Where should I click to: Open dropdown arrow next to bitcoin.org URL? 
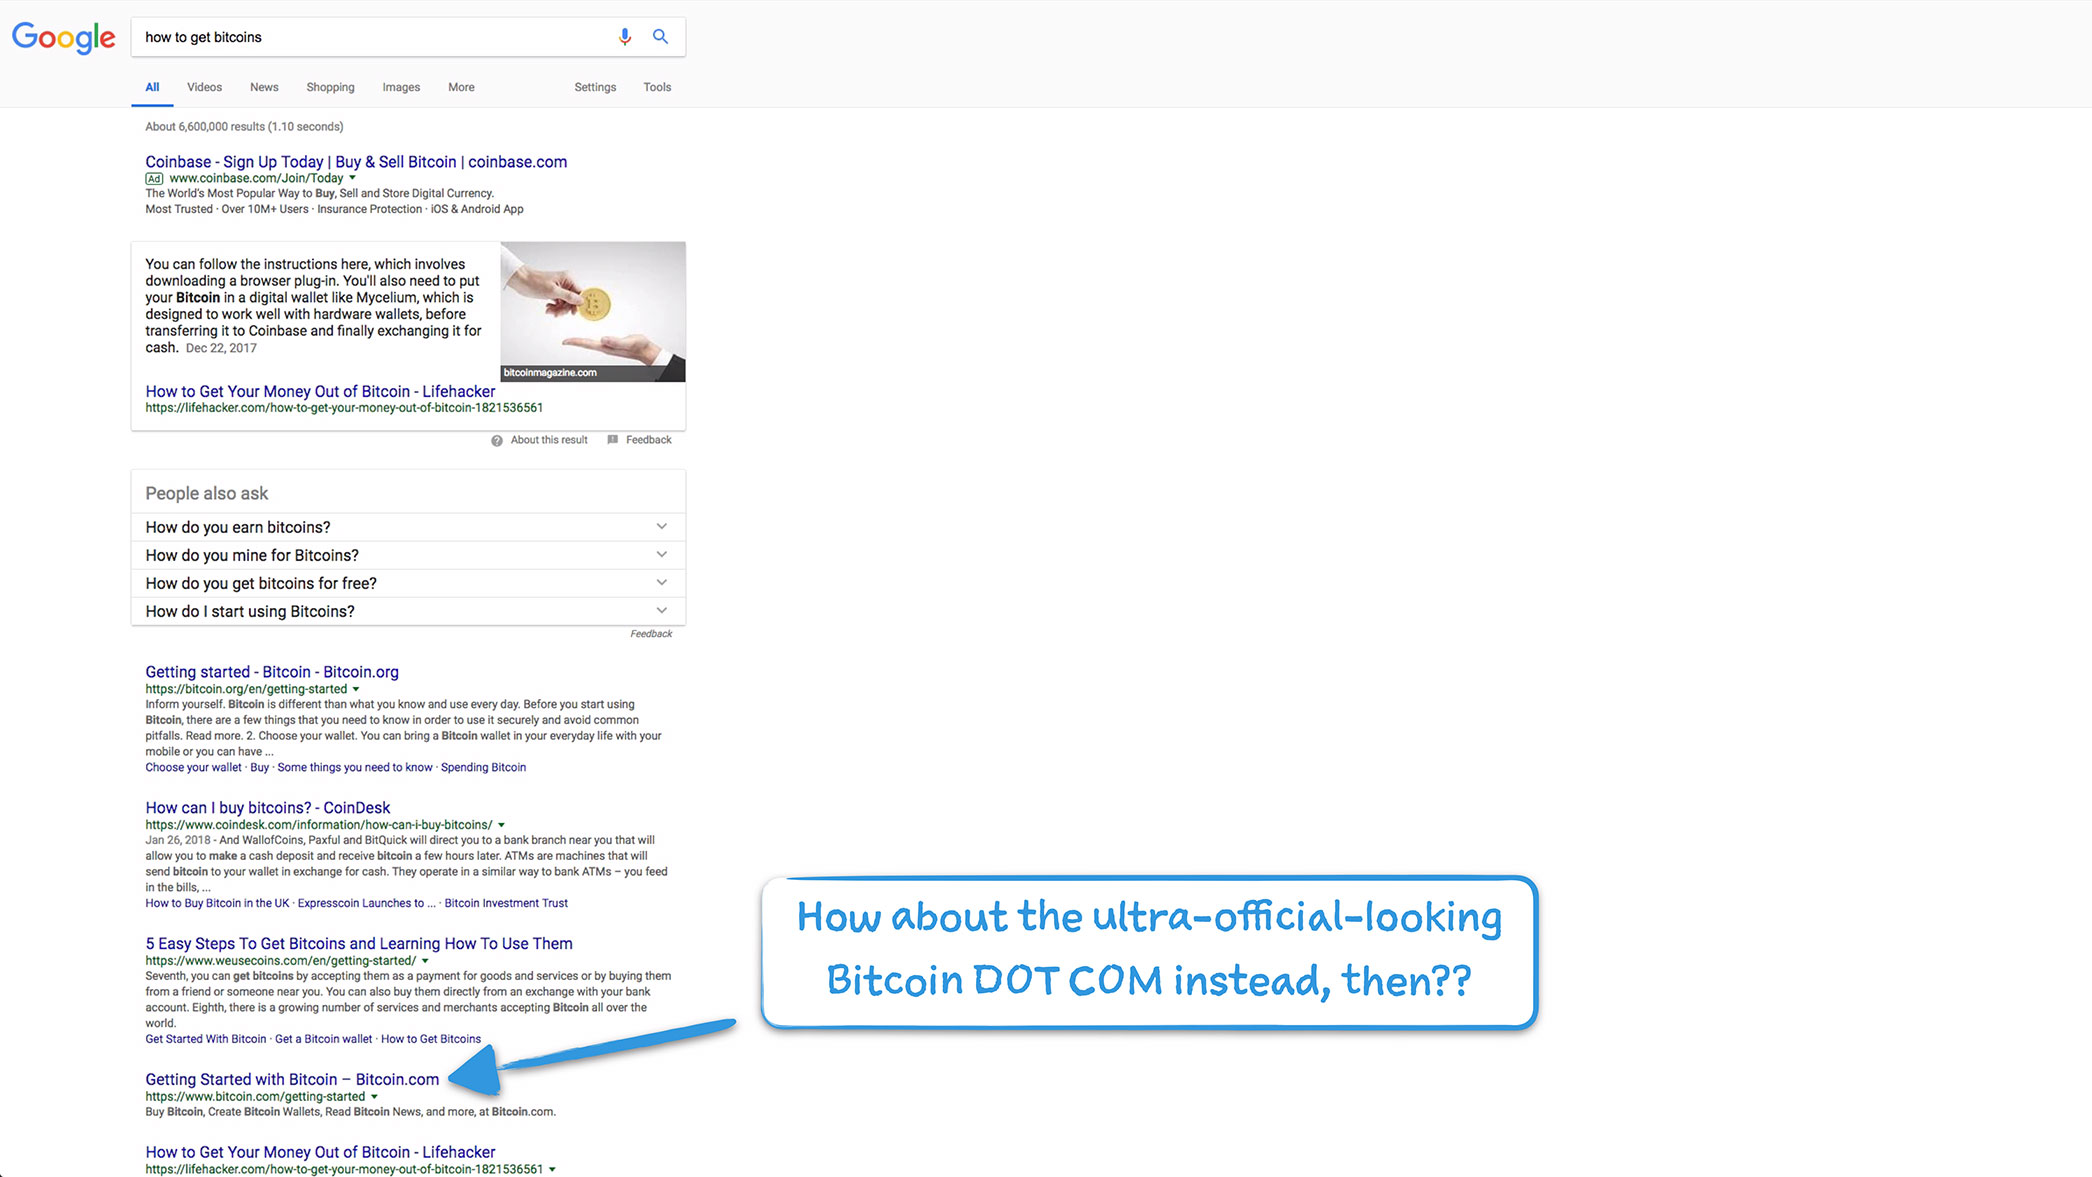point(356,689)
